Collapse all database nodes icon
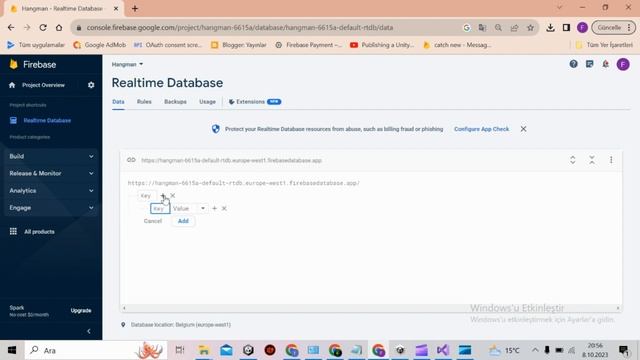This screenshot has width=640, height=360. click(x=592, y=160)
